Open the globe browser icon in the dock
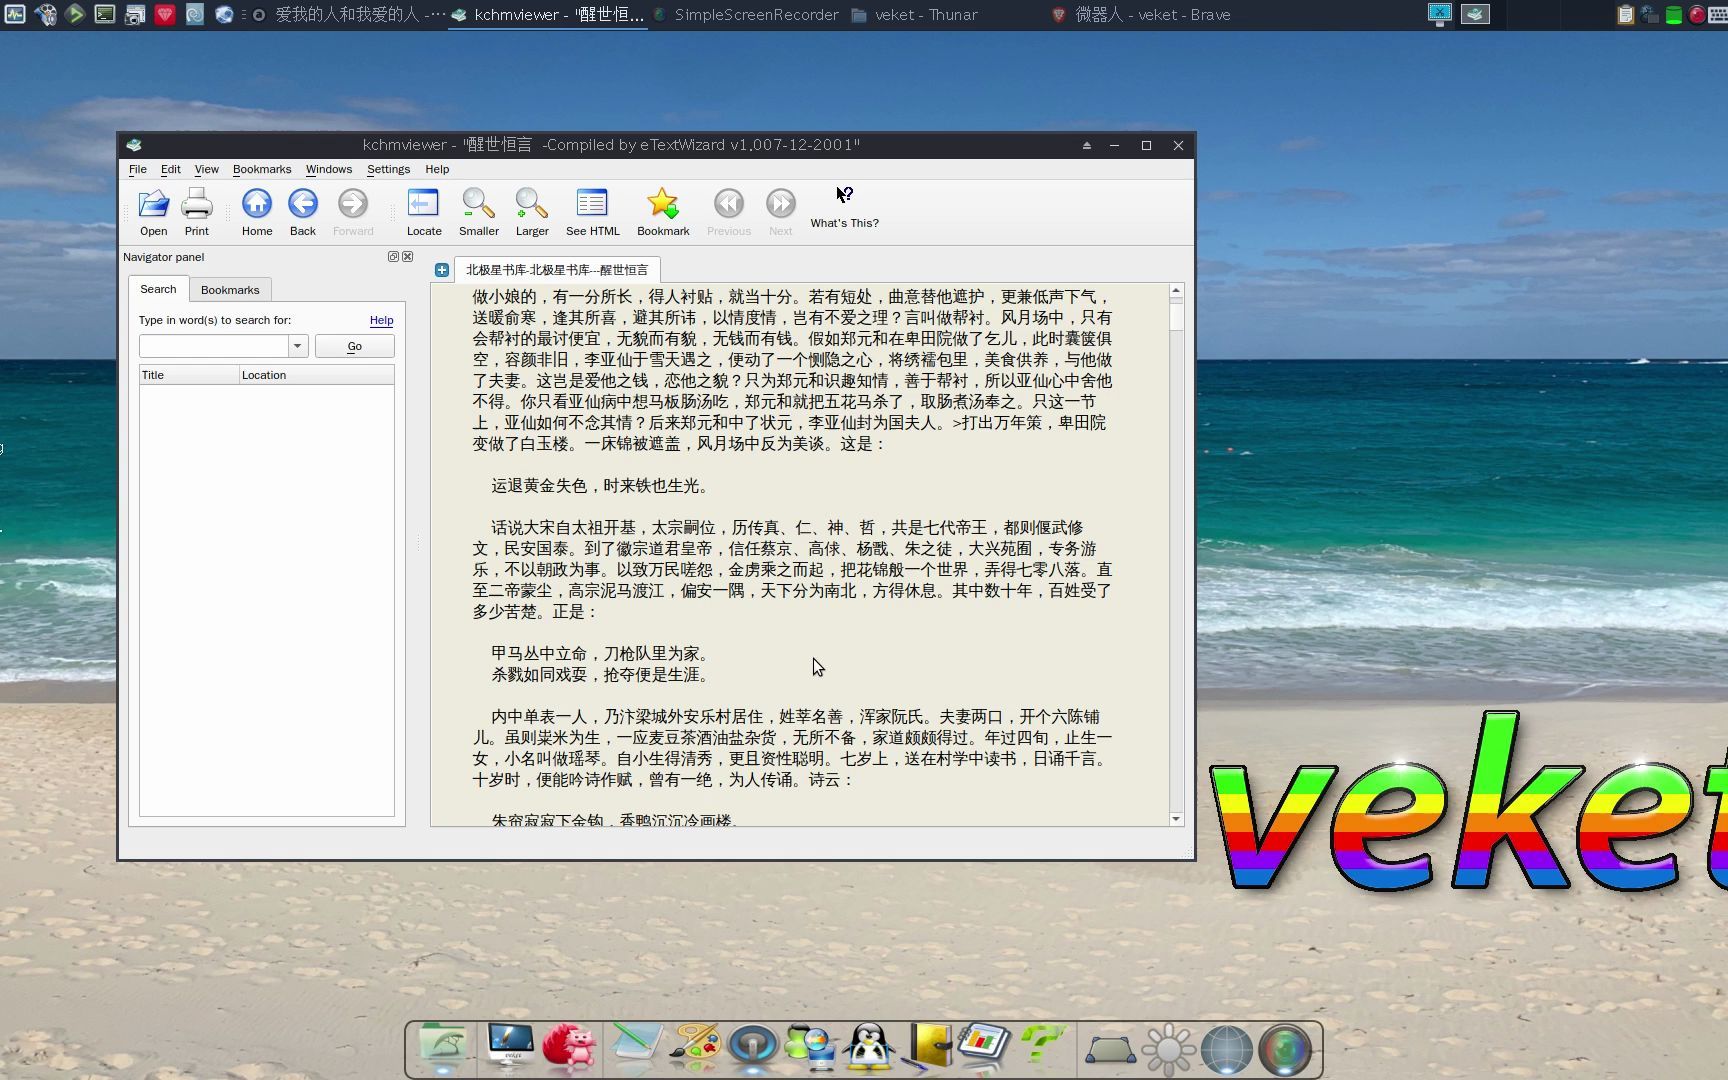Image resolution: width=1728 pixels, height=1080 pixels. tap(1226, 1049)
